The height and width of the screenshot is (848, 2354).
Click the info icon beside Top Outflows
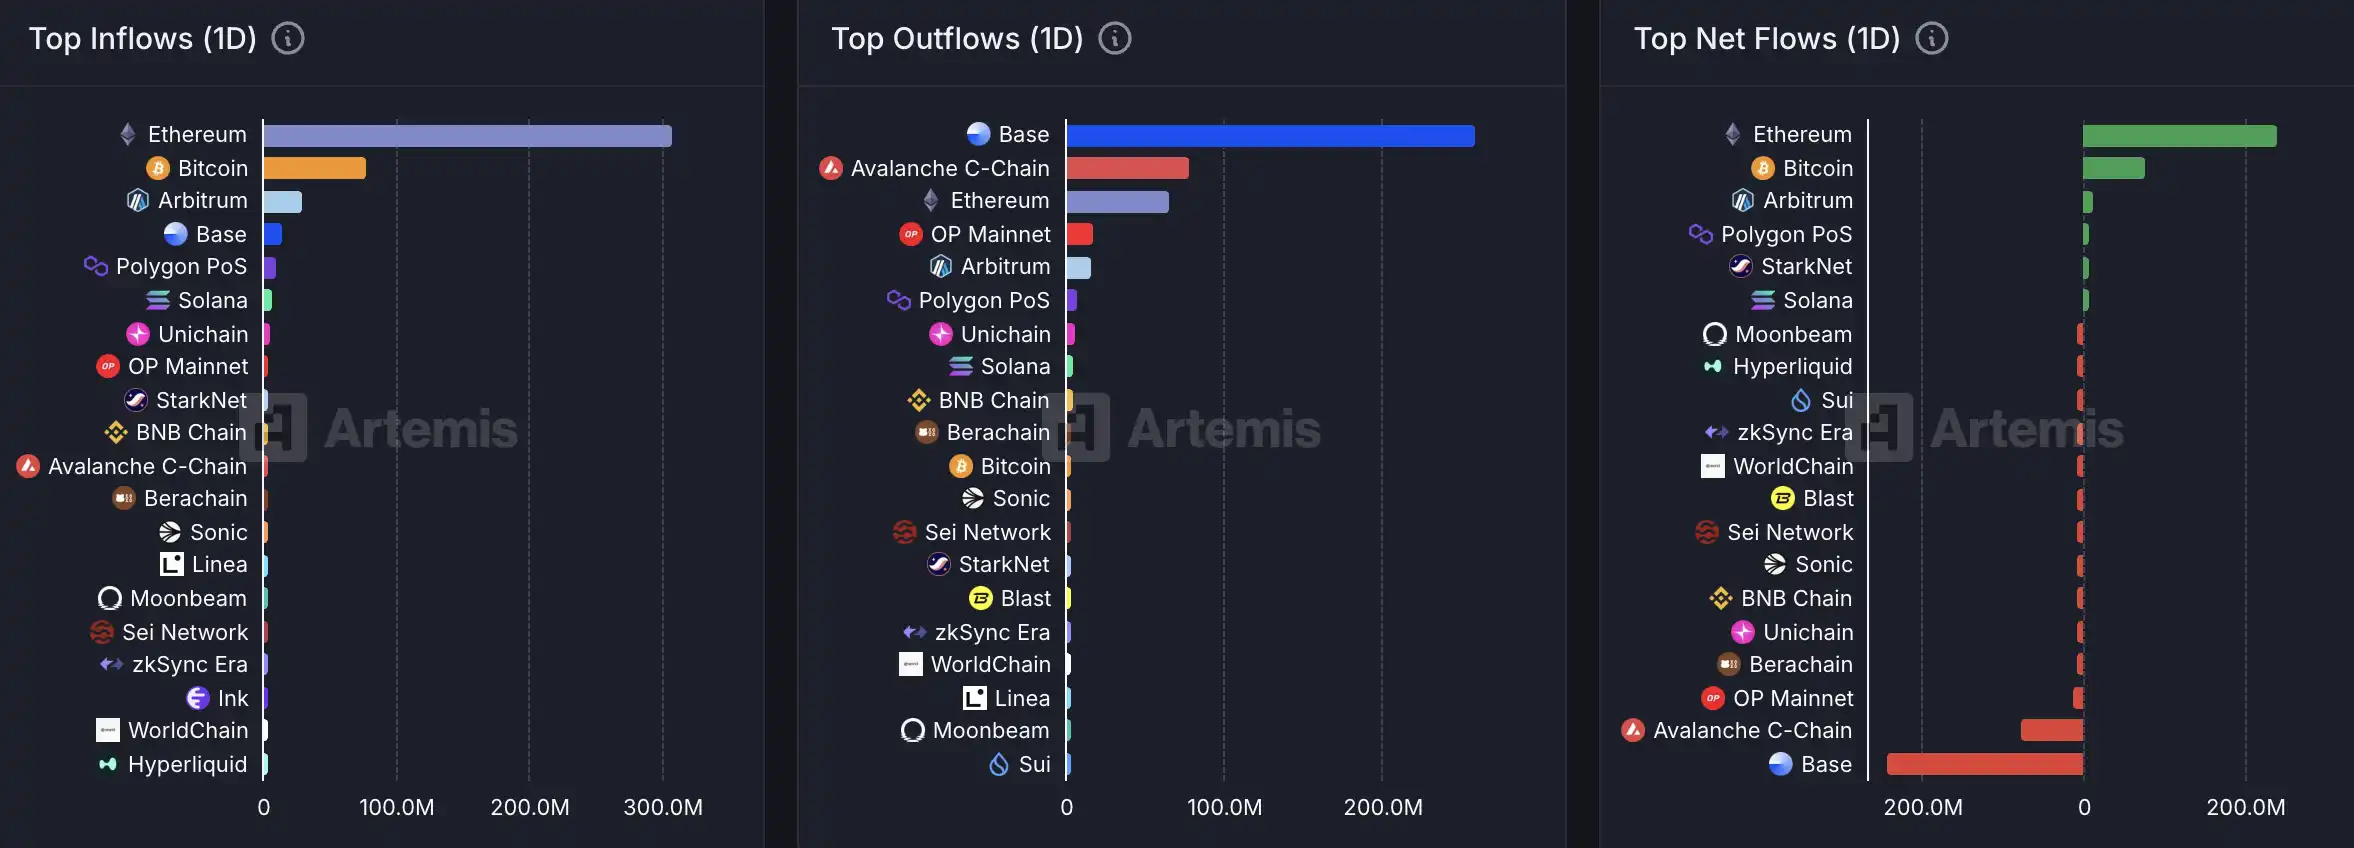[1115, 39]
